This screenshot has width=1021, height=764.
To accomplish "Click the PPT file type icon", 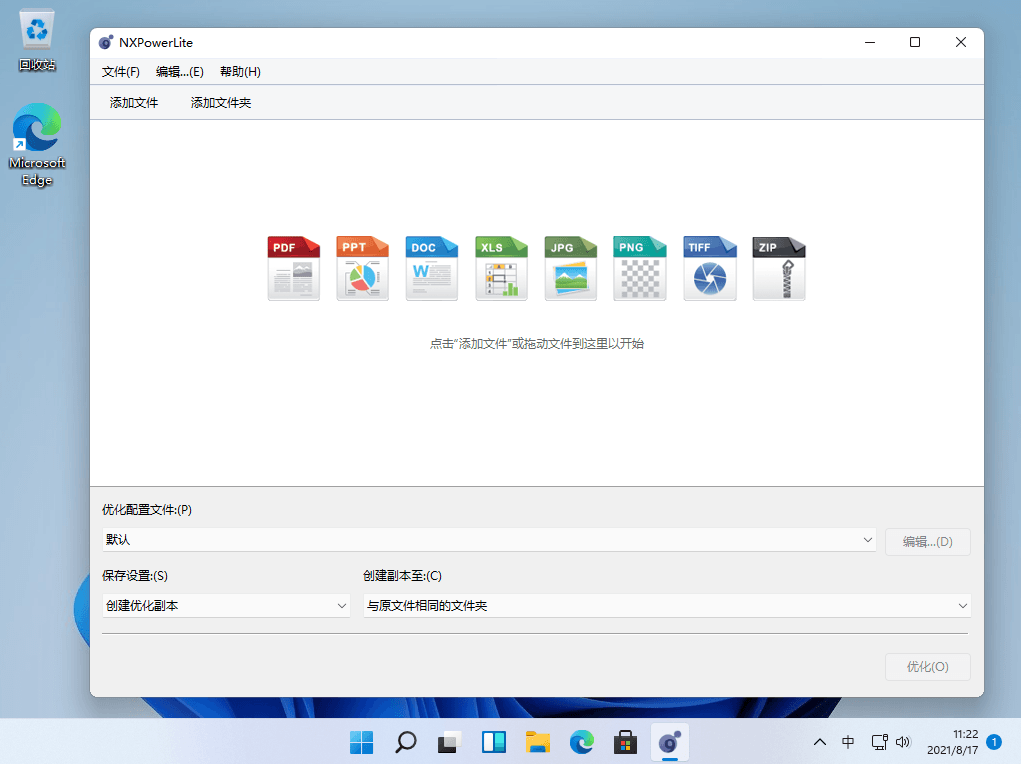I will 363,268.
